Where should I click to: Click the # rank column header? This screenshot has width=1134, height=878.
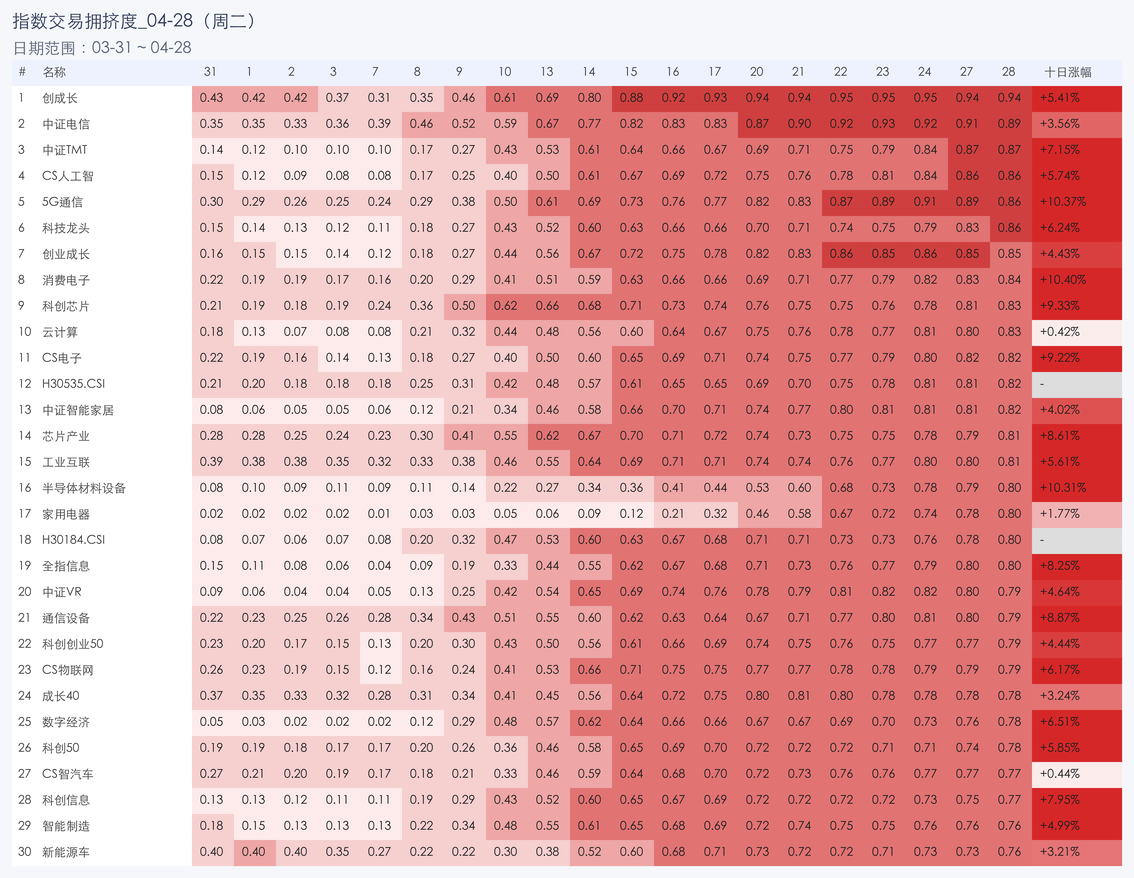point(22,72)
